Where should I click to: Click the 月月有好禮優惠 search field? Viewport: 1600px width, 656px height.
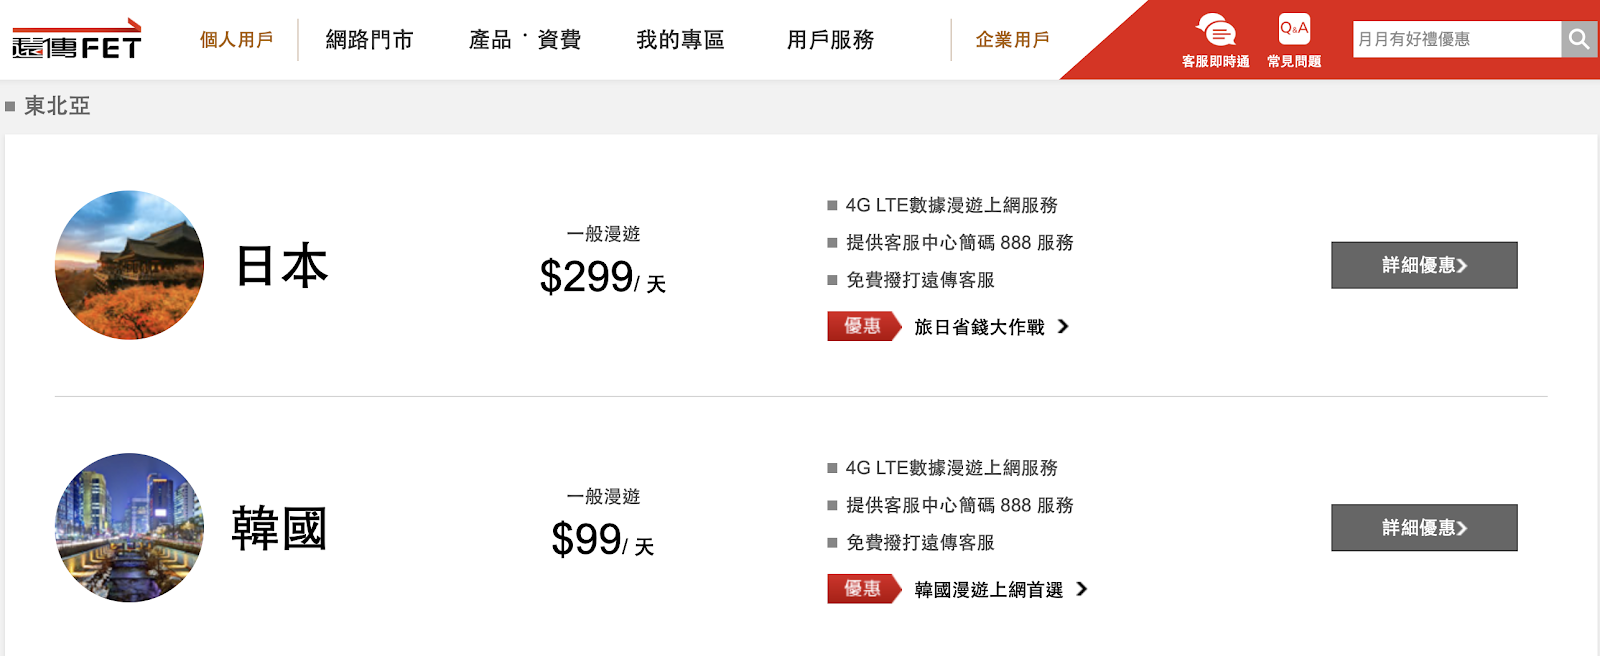coord(1457,39)
